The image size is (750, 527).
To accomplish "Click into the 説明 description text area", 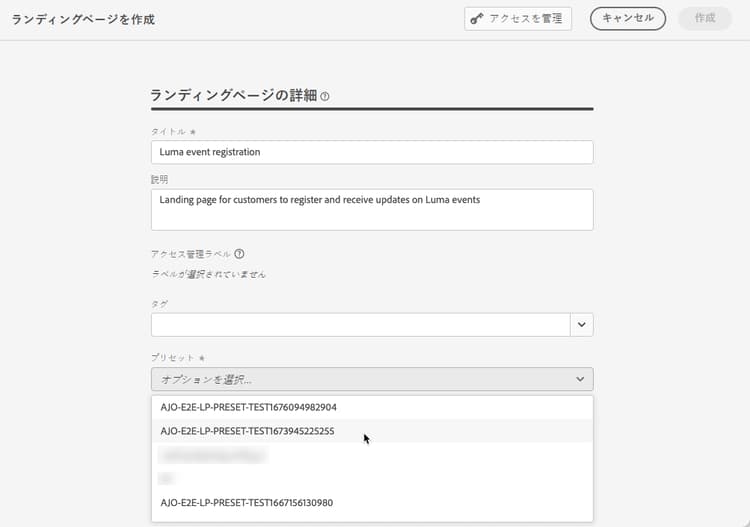I will click(372, 210).
